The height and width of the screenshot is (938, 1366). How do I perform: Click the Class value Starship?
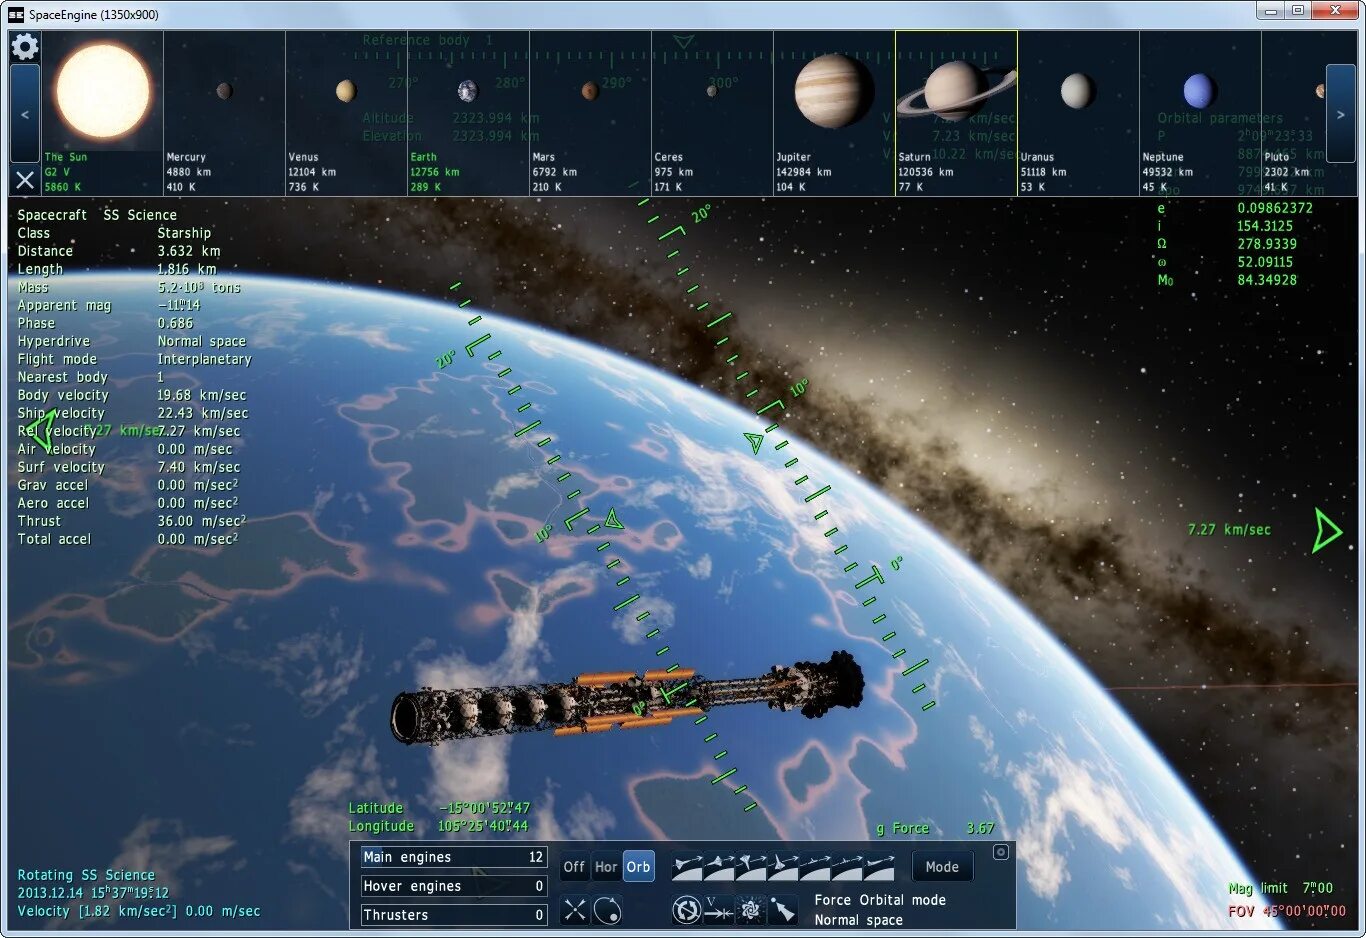coord(184,233)
